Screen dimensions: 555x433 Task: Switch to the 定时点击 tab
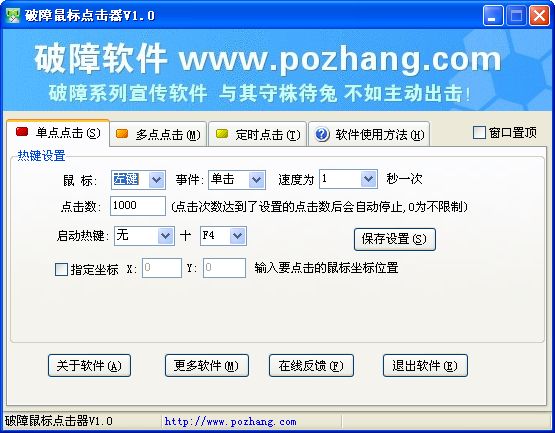pos(258,134)
